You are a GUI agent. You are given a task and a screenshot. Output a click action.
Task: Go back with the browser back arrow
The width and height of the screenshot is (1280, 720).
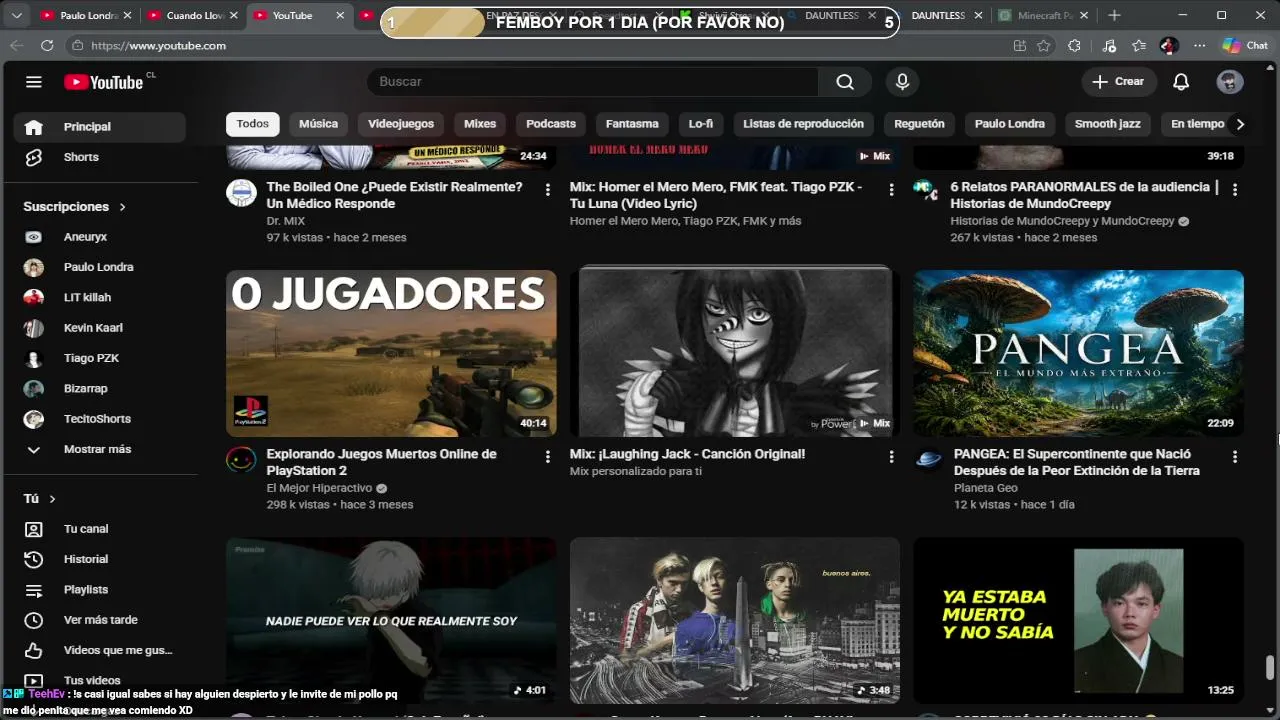[16, 45]
